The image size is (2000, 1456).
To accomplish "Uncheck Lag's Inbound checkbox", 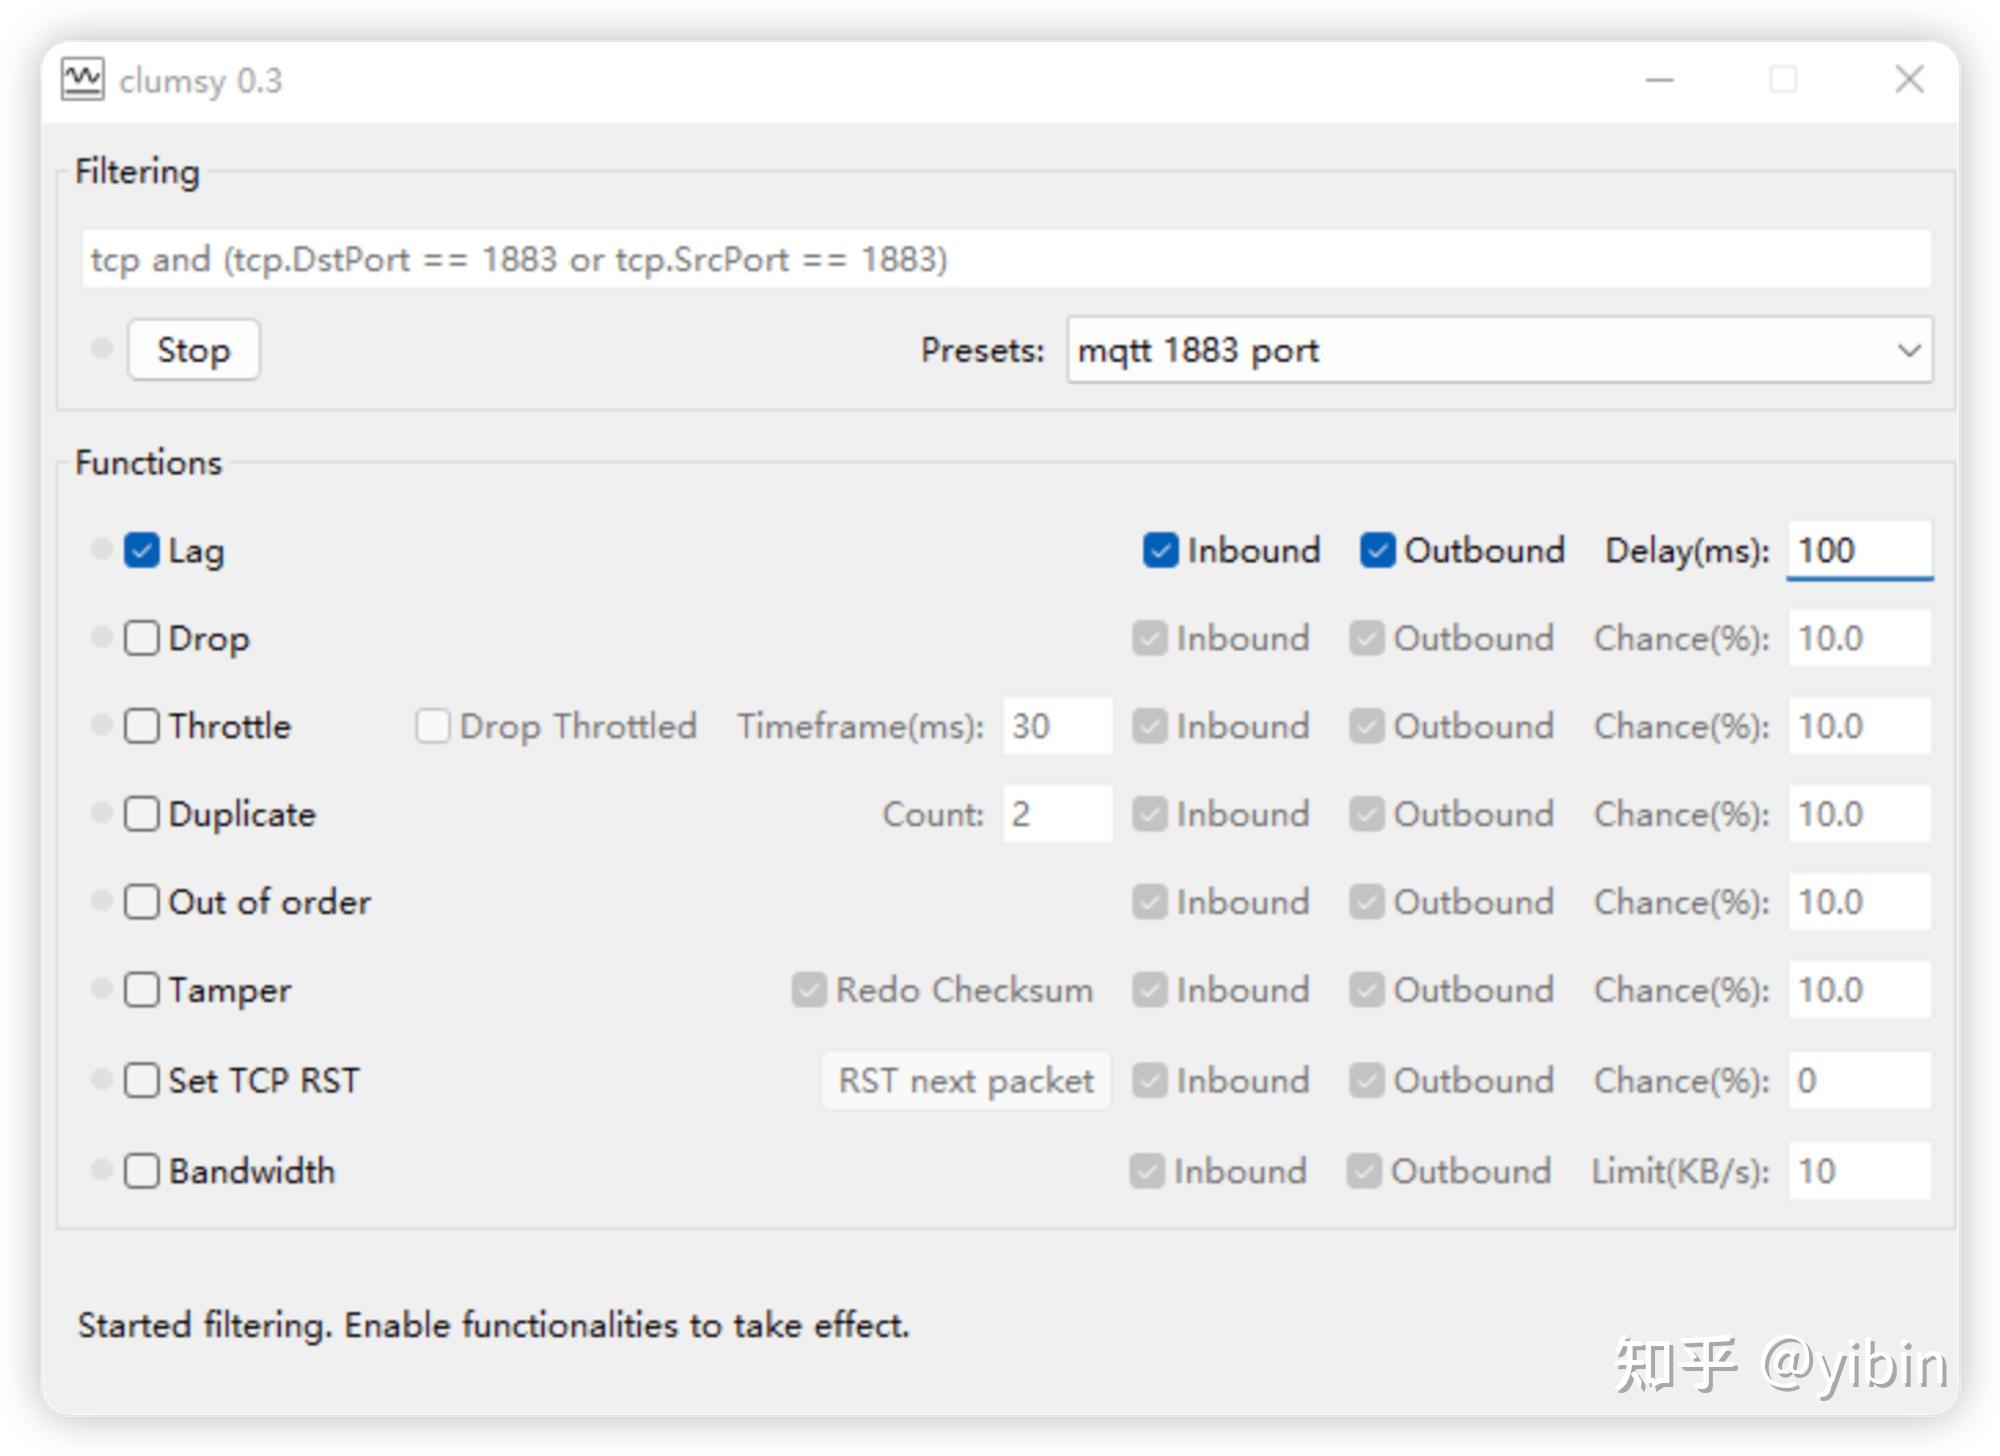I will pyautogui.click(x=1160, y=550).
